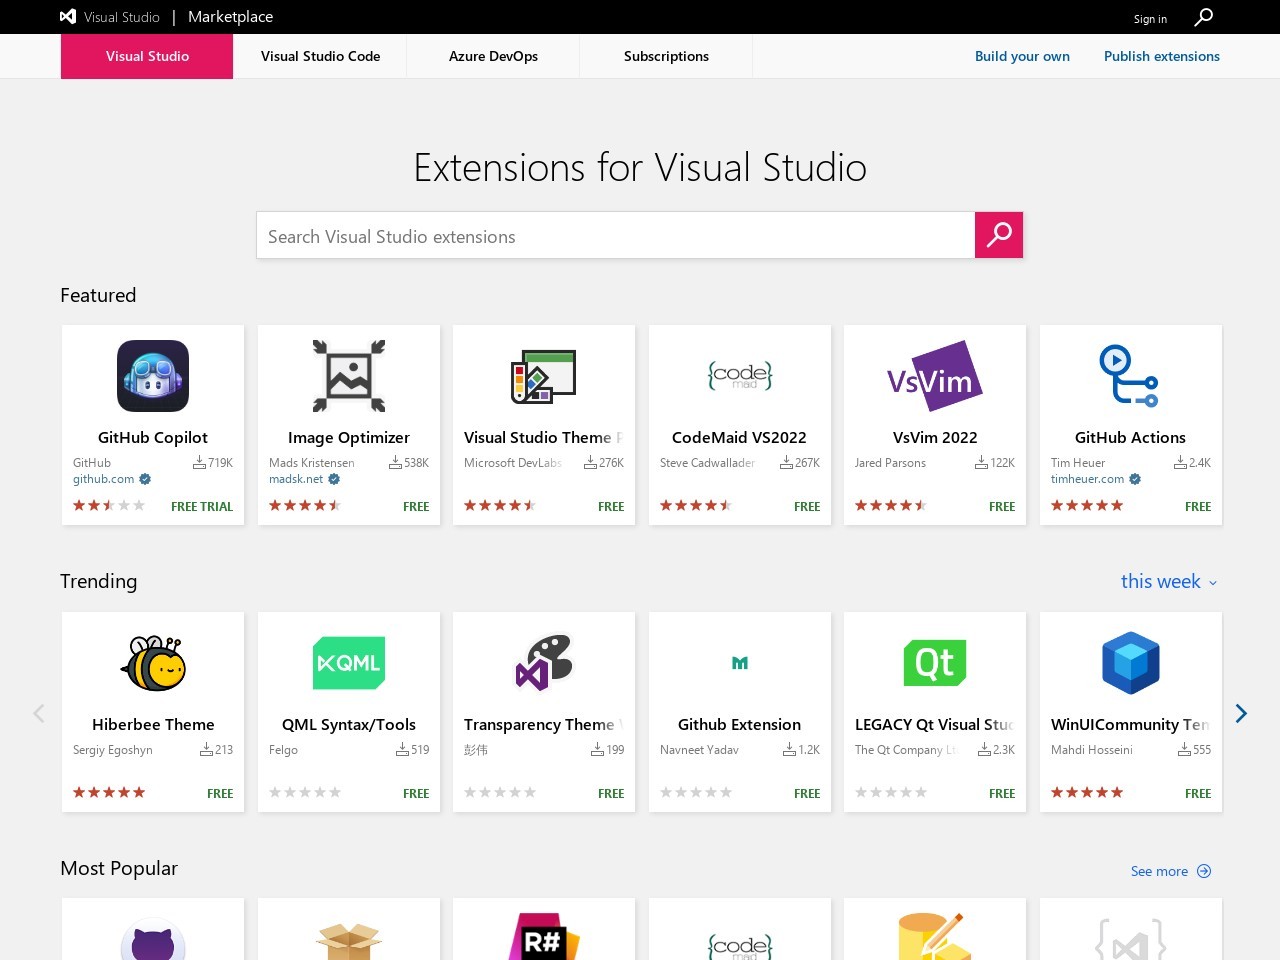This screenshot has width=1280, height=960.
Task: Click the star rating for QML Syntax/Tools
Action: point(304,792)
